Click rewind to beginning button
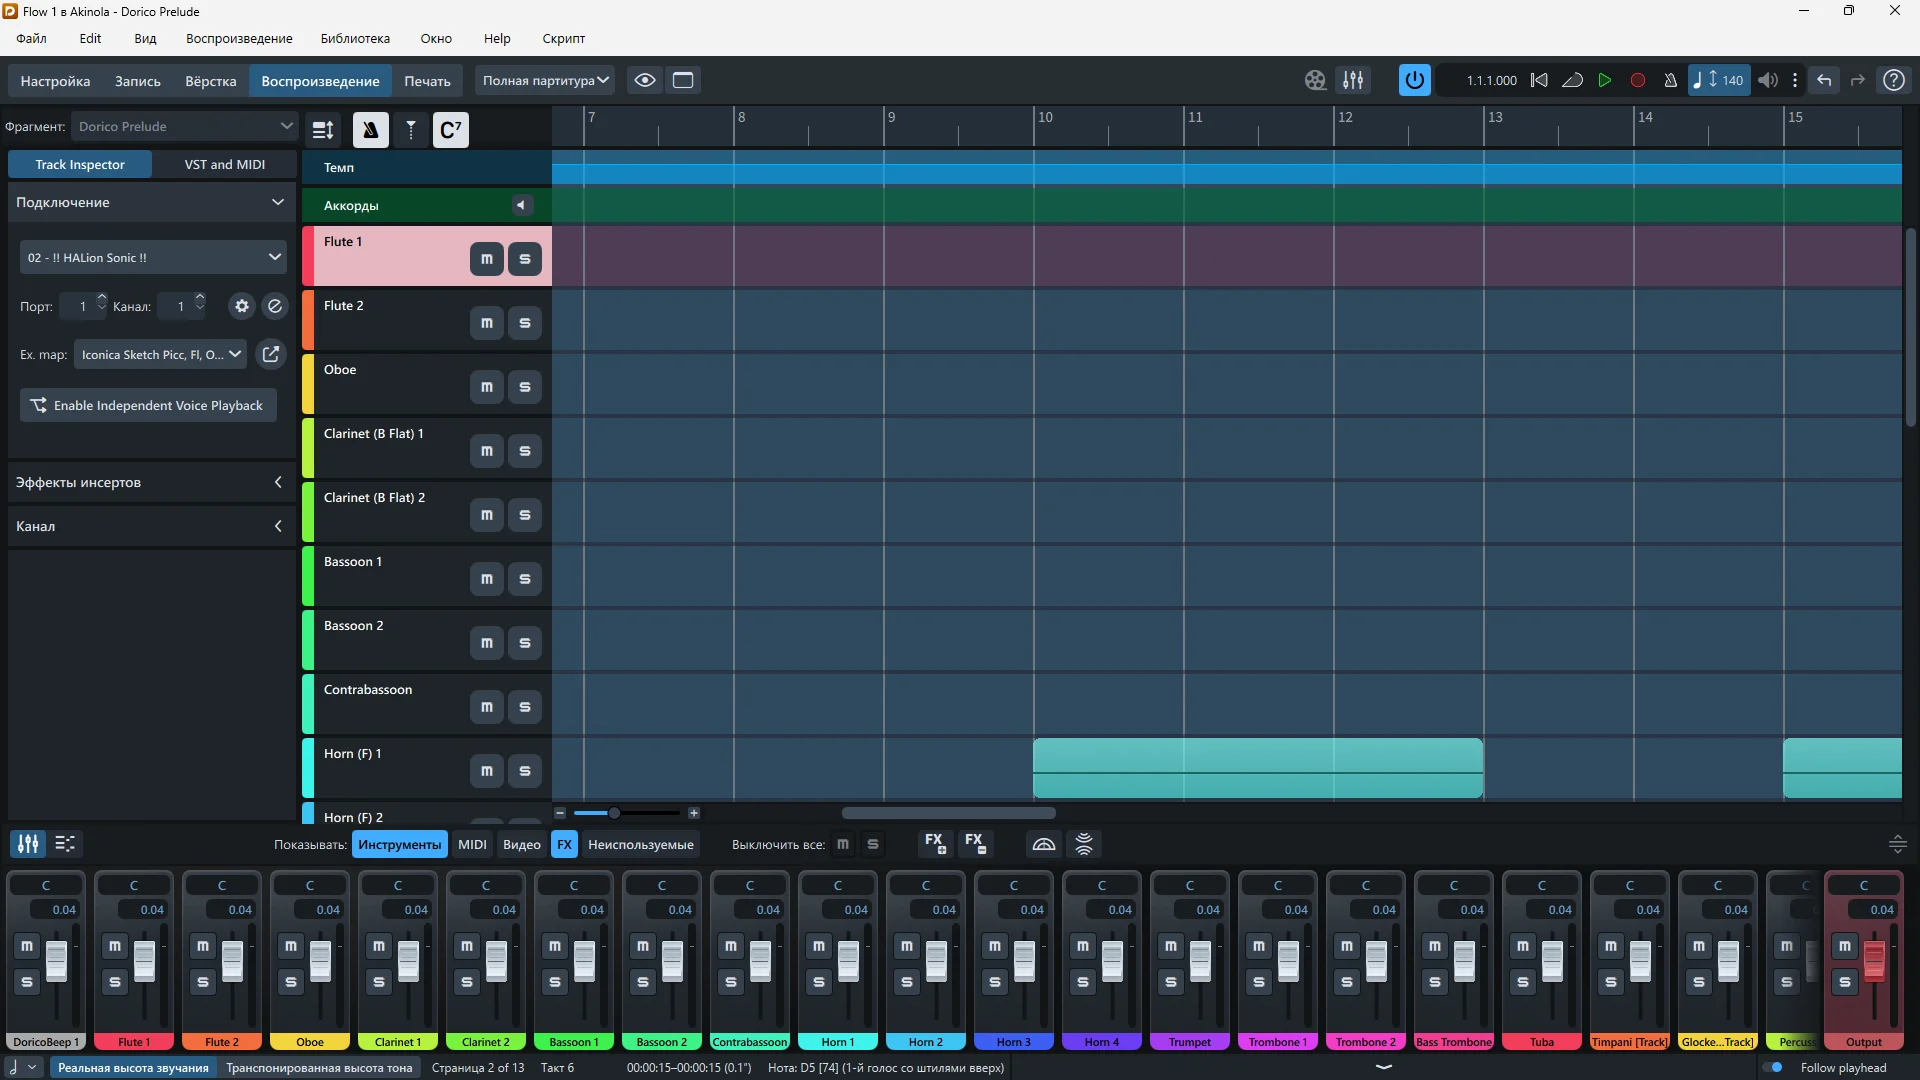The height and width of the screenshot is (1080, 1920). [1539, 80]
